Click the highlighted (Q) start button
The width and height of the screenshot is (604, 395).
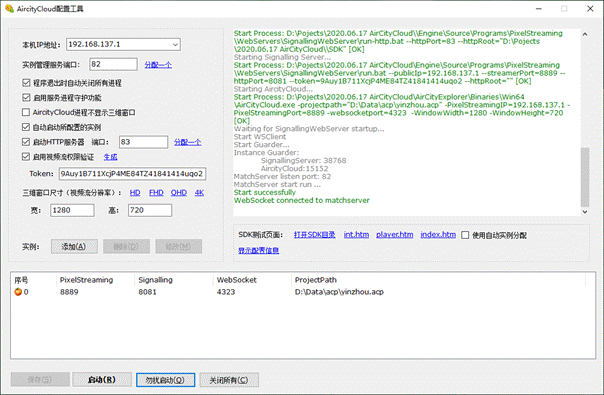[x=165, y=380]
